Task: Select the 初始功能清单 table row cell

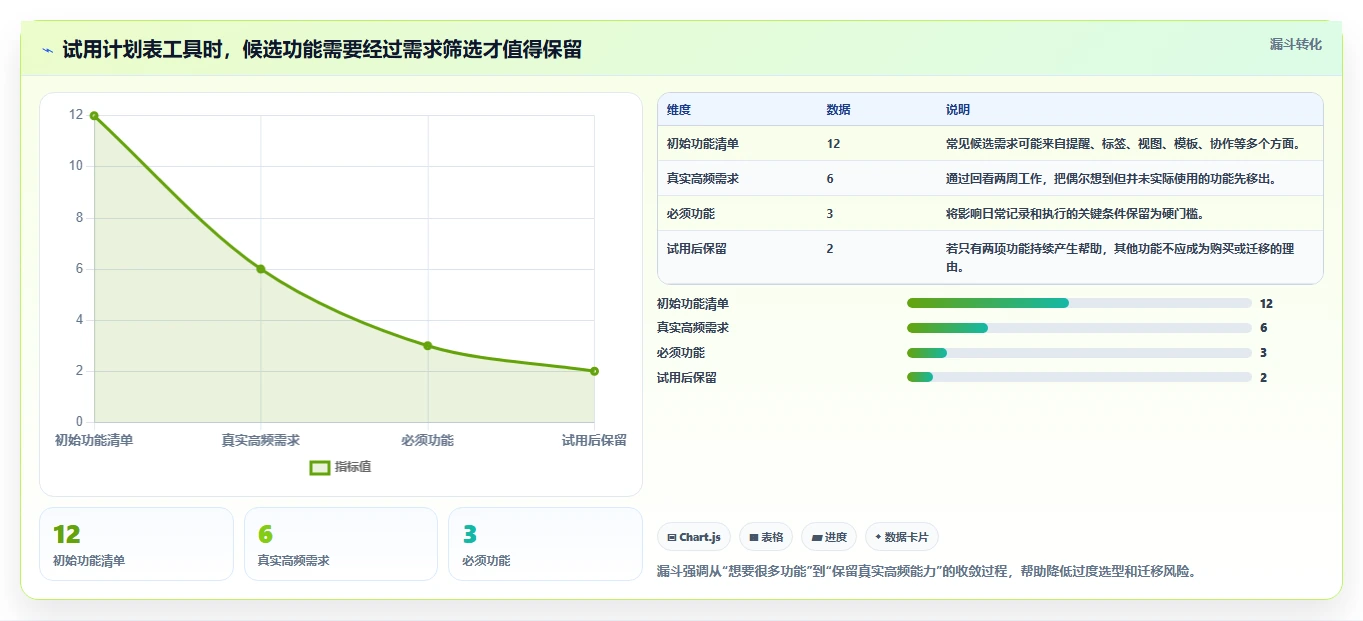Action: click(703, 144)
